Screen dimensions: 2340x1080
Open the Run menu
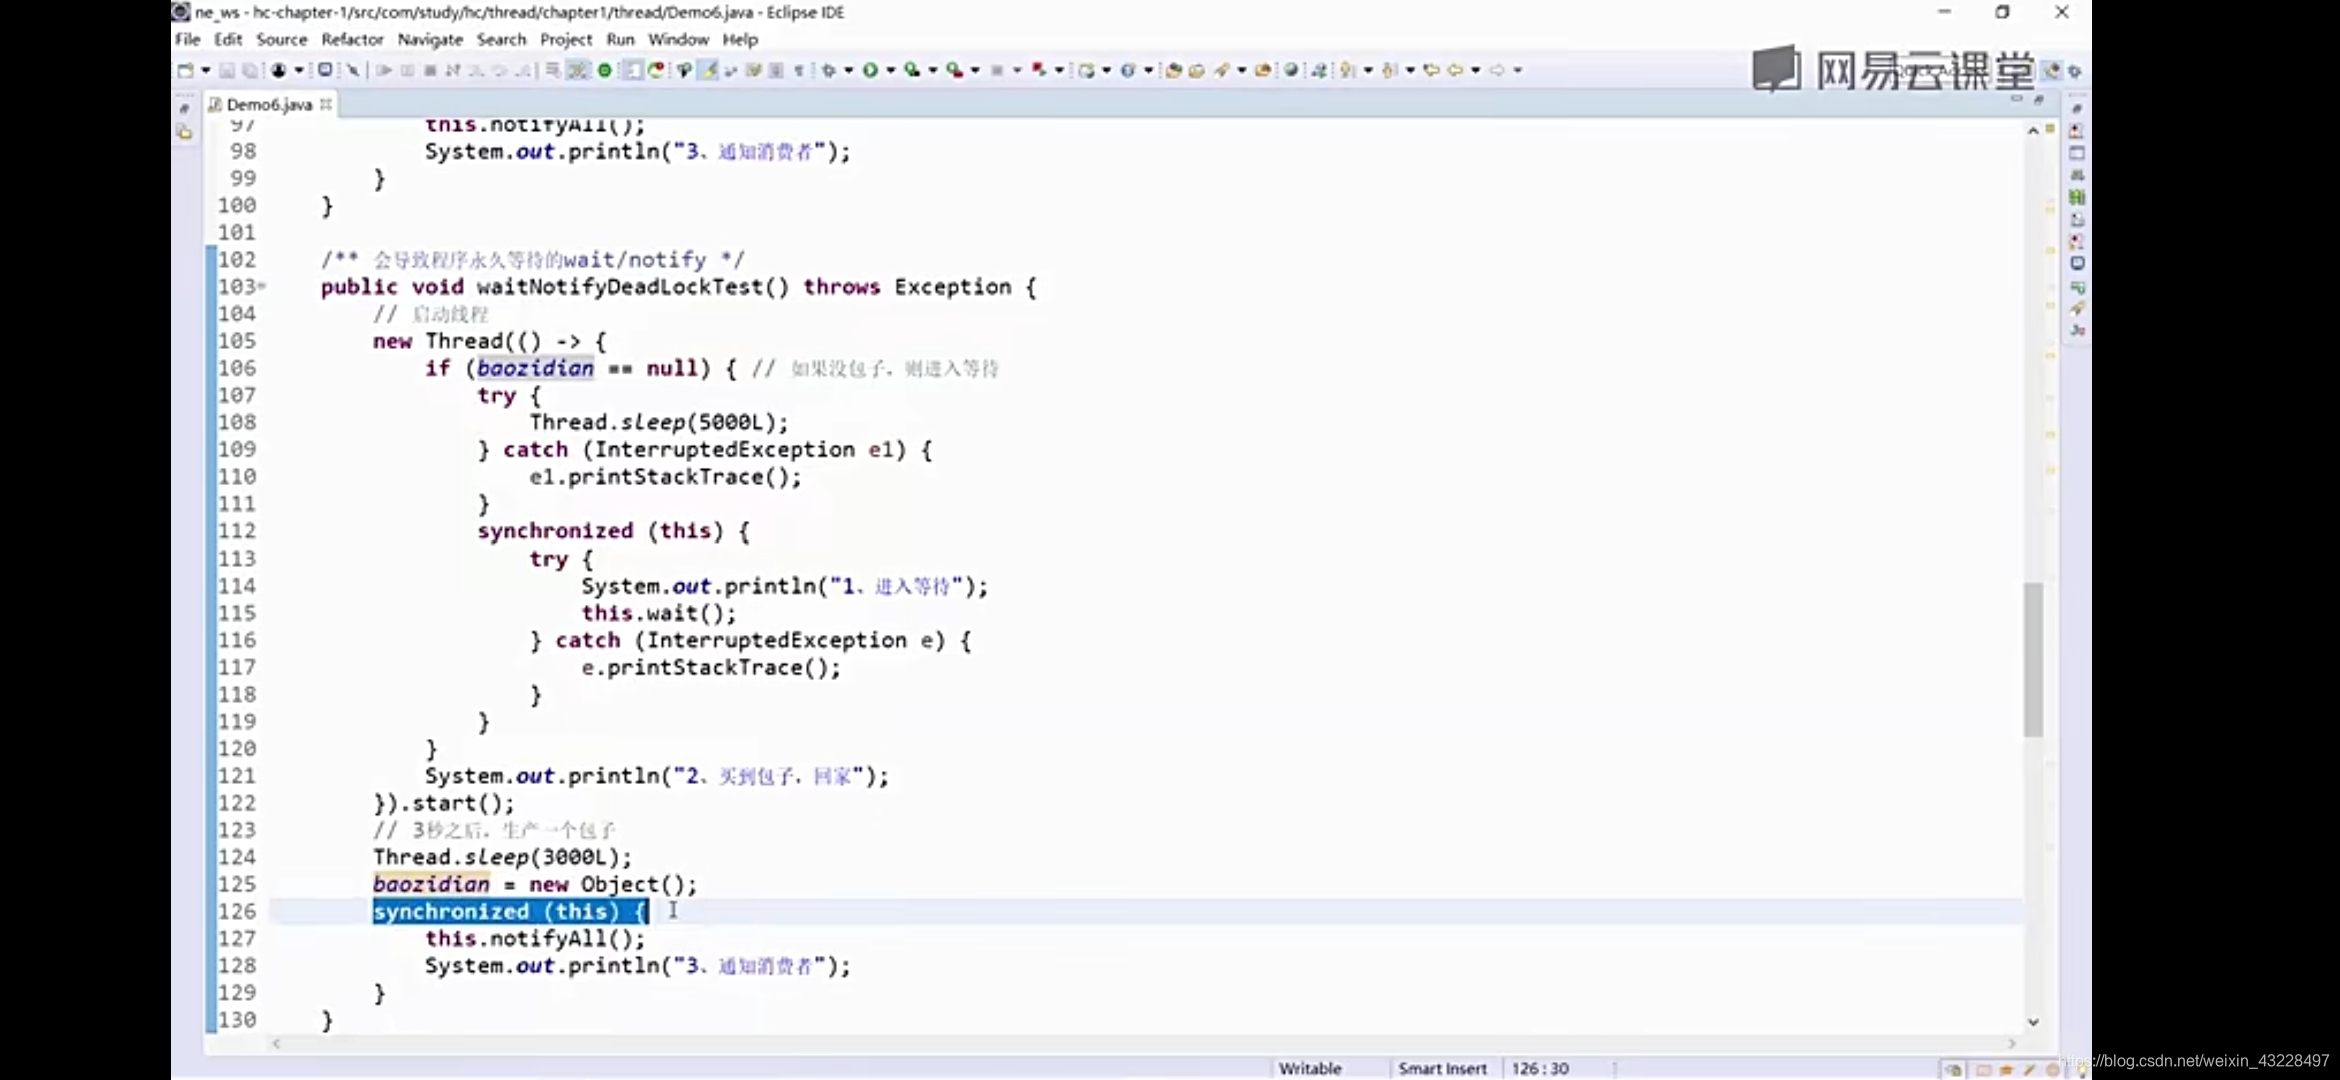[x=620, y=39]
